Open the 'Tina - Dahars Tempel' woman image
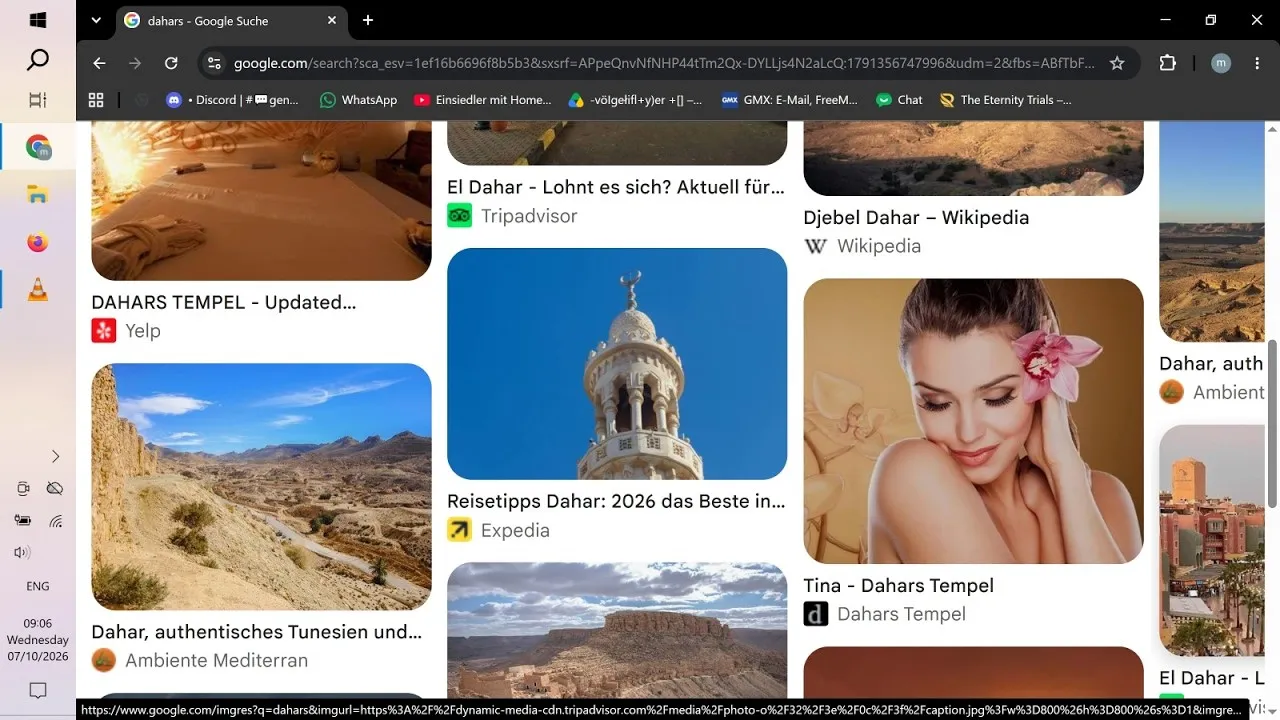This screenshot has height=720, width=1280. (x=973, y=421)
